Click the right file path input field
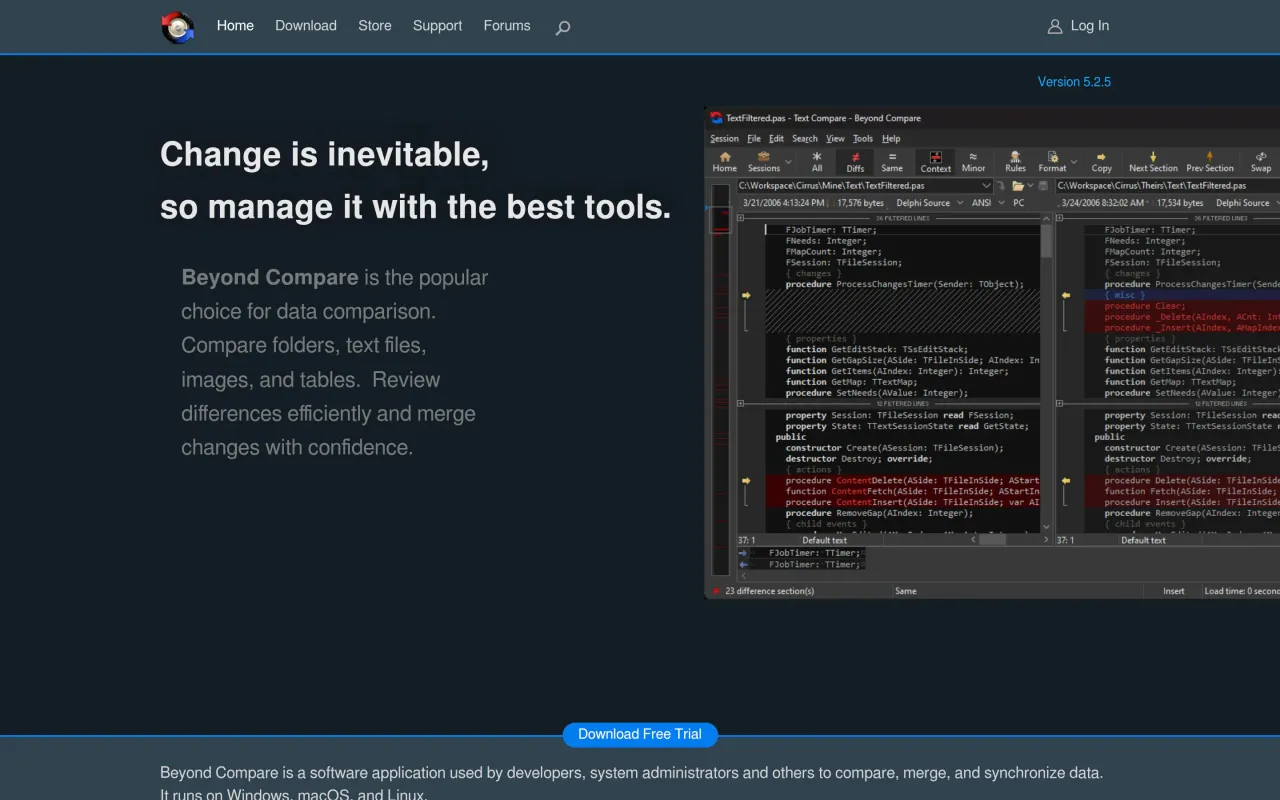 pos(1167,186)
